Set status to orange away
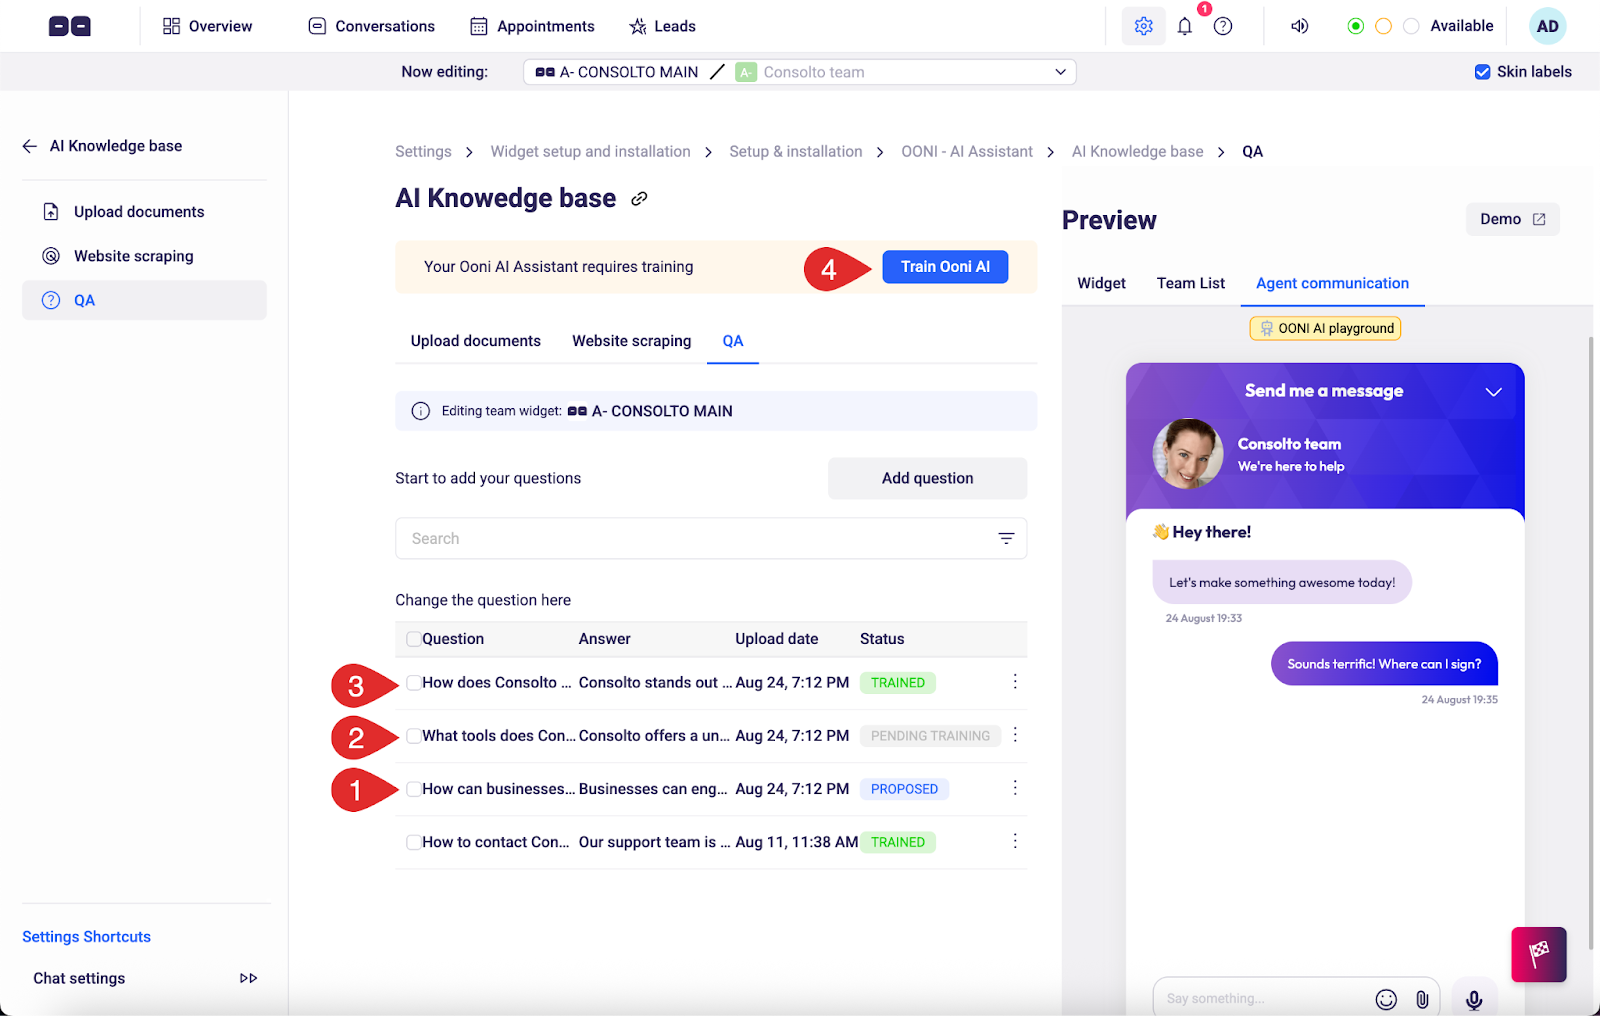The image size is (1600, 1016). click(x=1384, y=26)
